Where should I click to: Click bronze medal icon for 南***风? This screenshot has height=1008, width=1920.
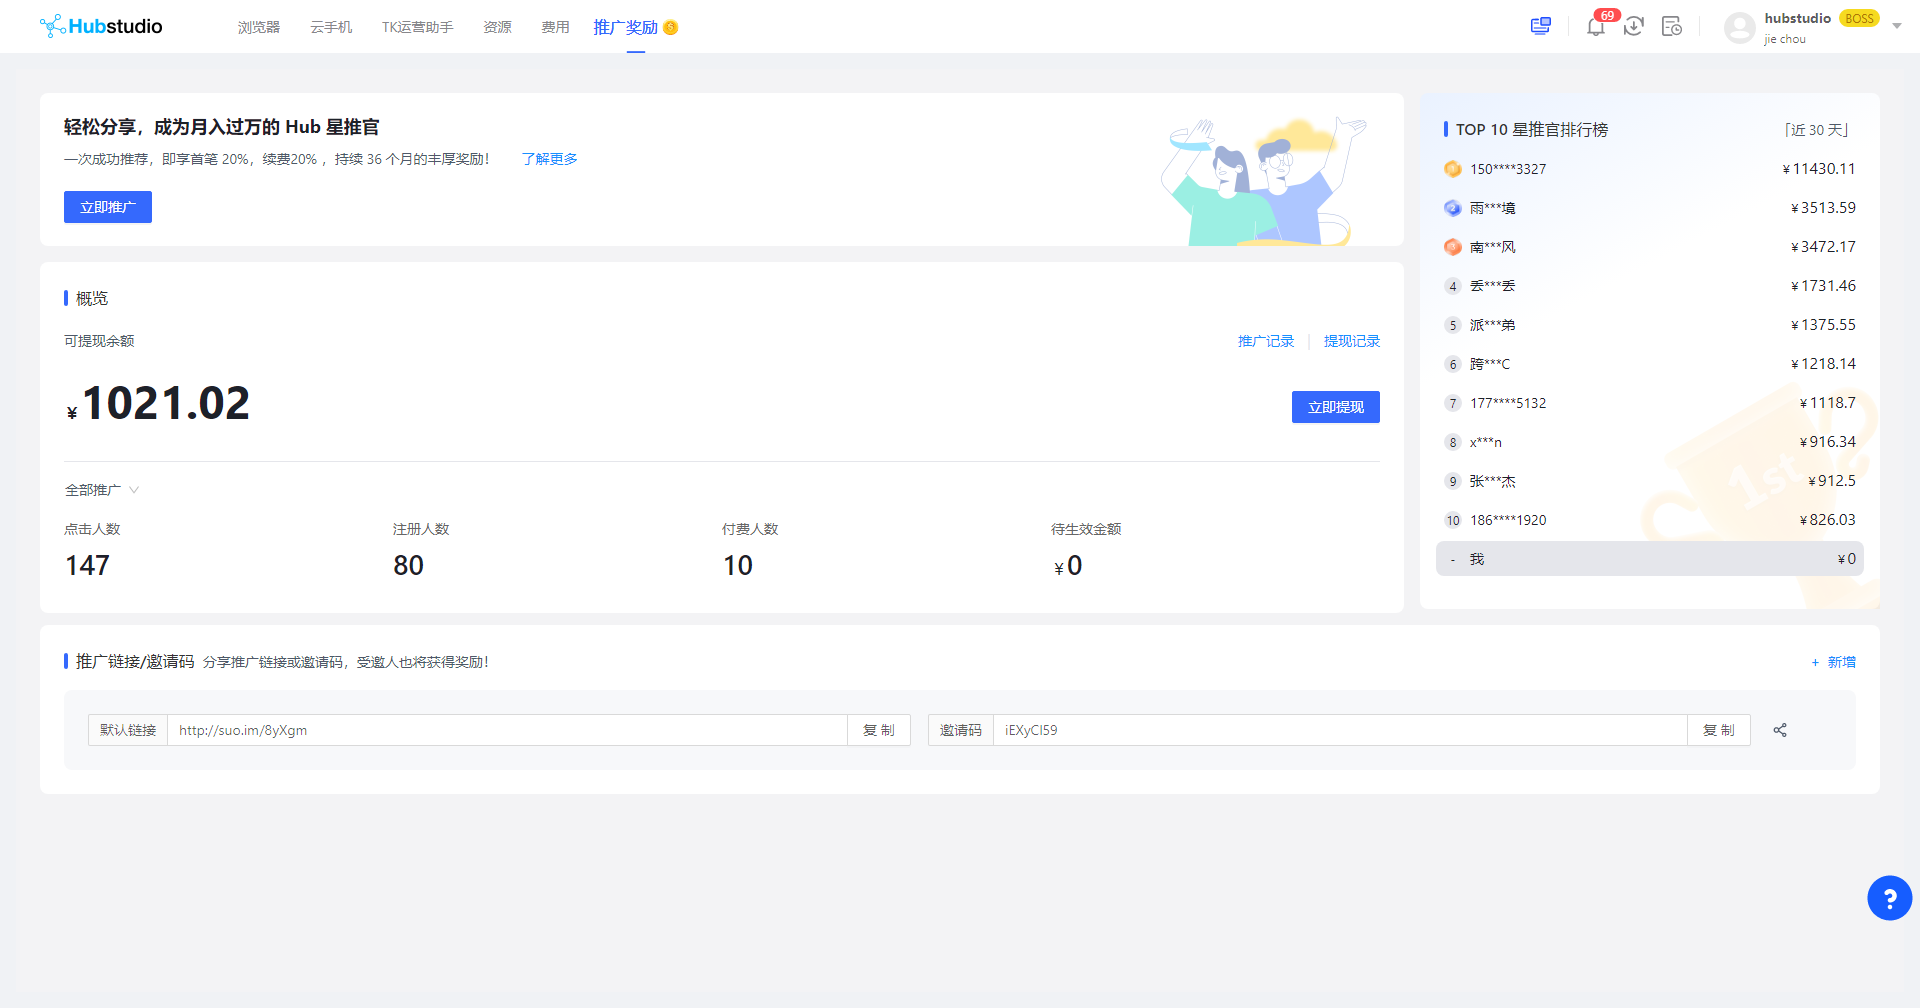point(1453,247)
